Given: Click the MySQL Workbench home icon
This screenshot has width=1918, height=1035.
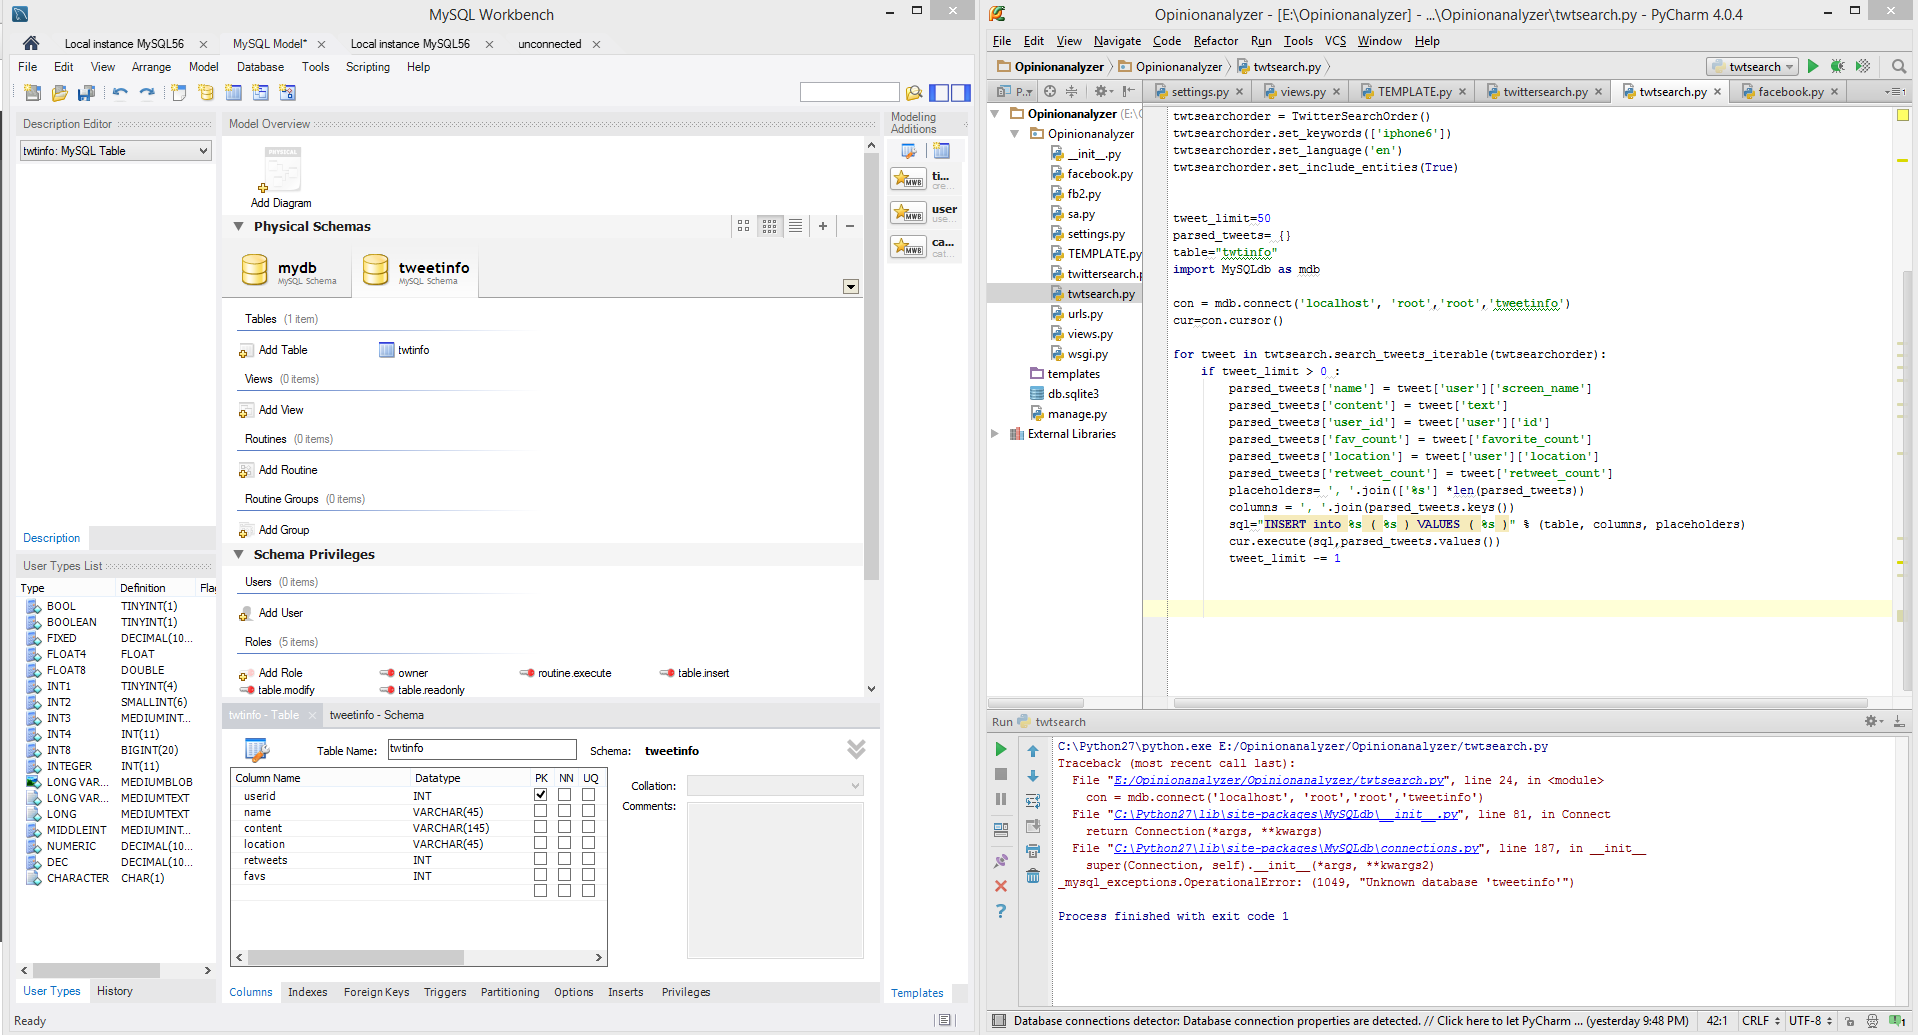Looking at the screenshot, I should (31, 43).
